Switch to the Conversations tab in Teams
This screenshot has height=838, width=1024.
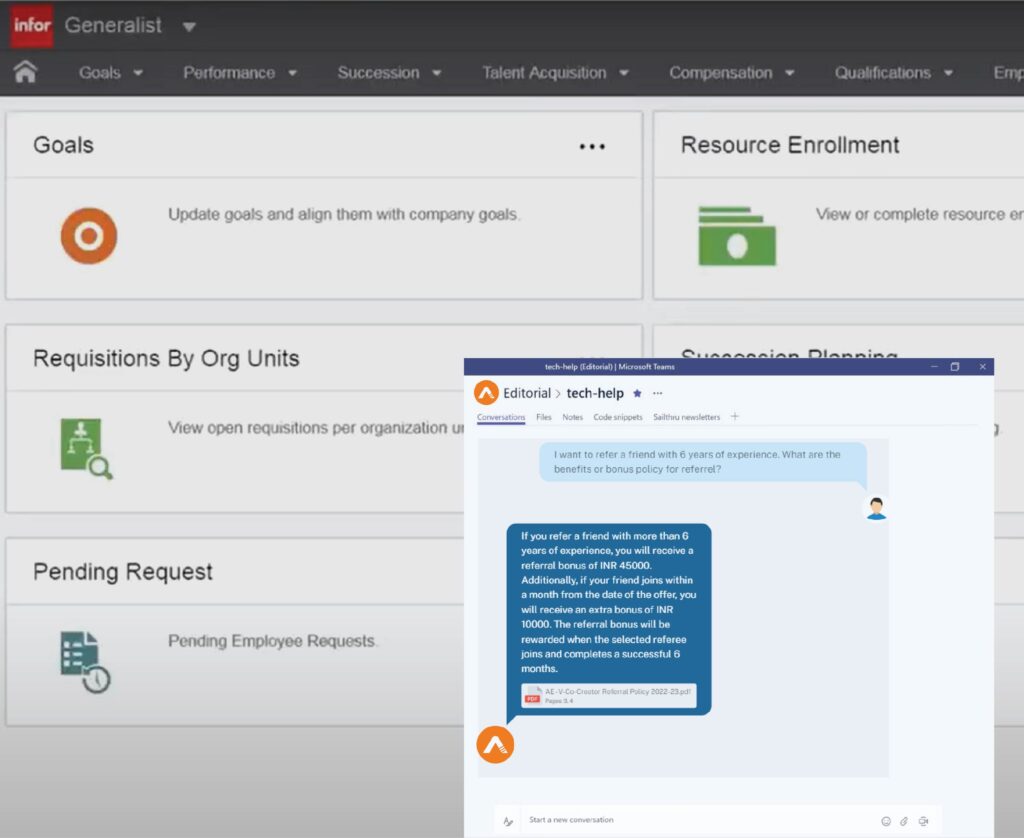point(501,417)
